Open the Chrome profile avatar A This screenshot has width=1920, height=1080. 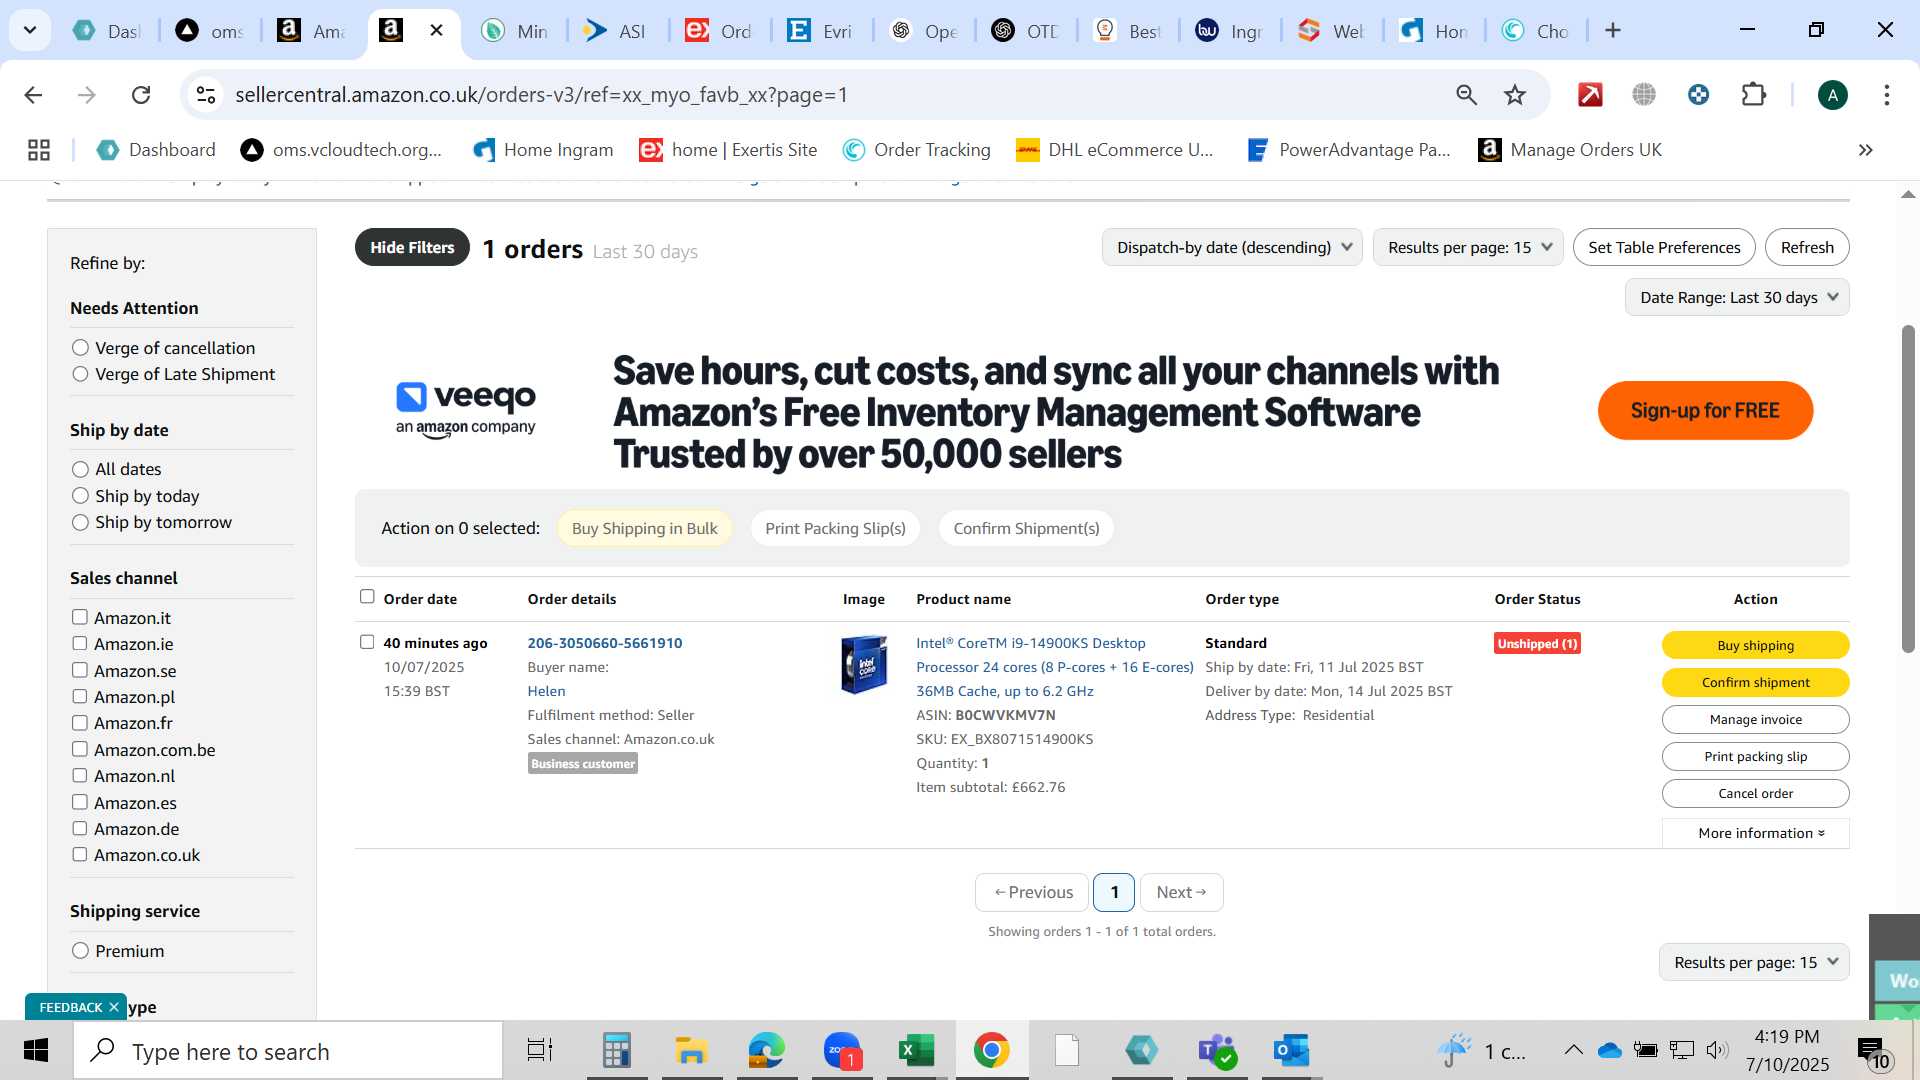point(1832,95)
